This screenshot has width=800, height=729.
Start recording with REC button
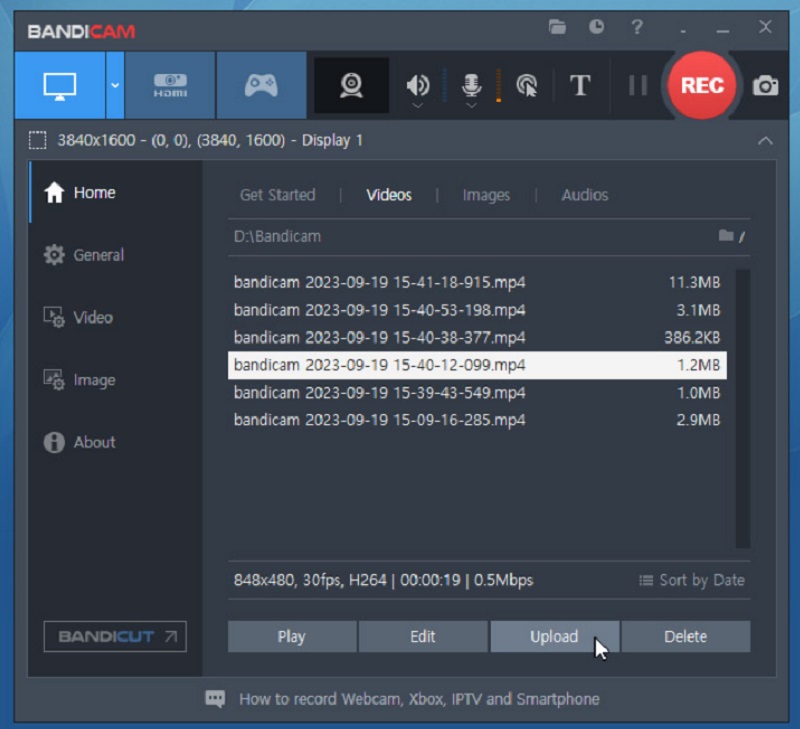click(702, 85)
